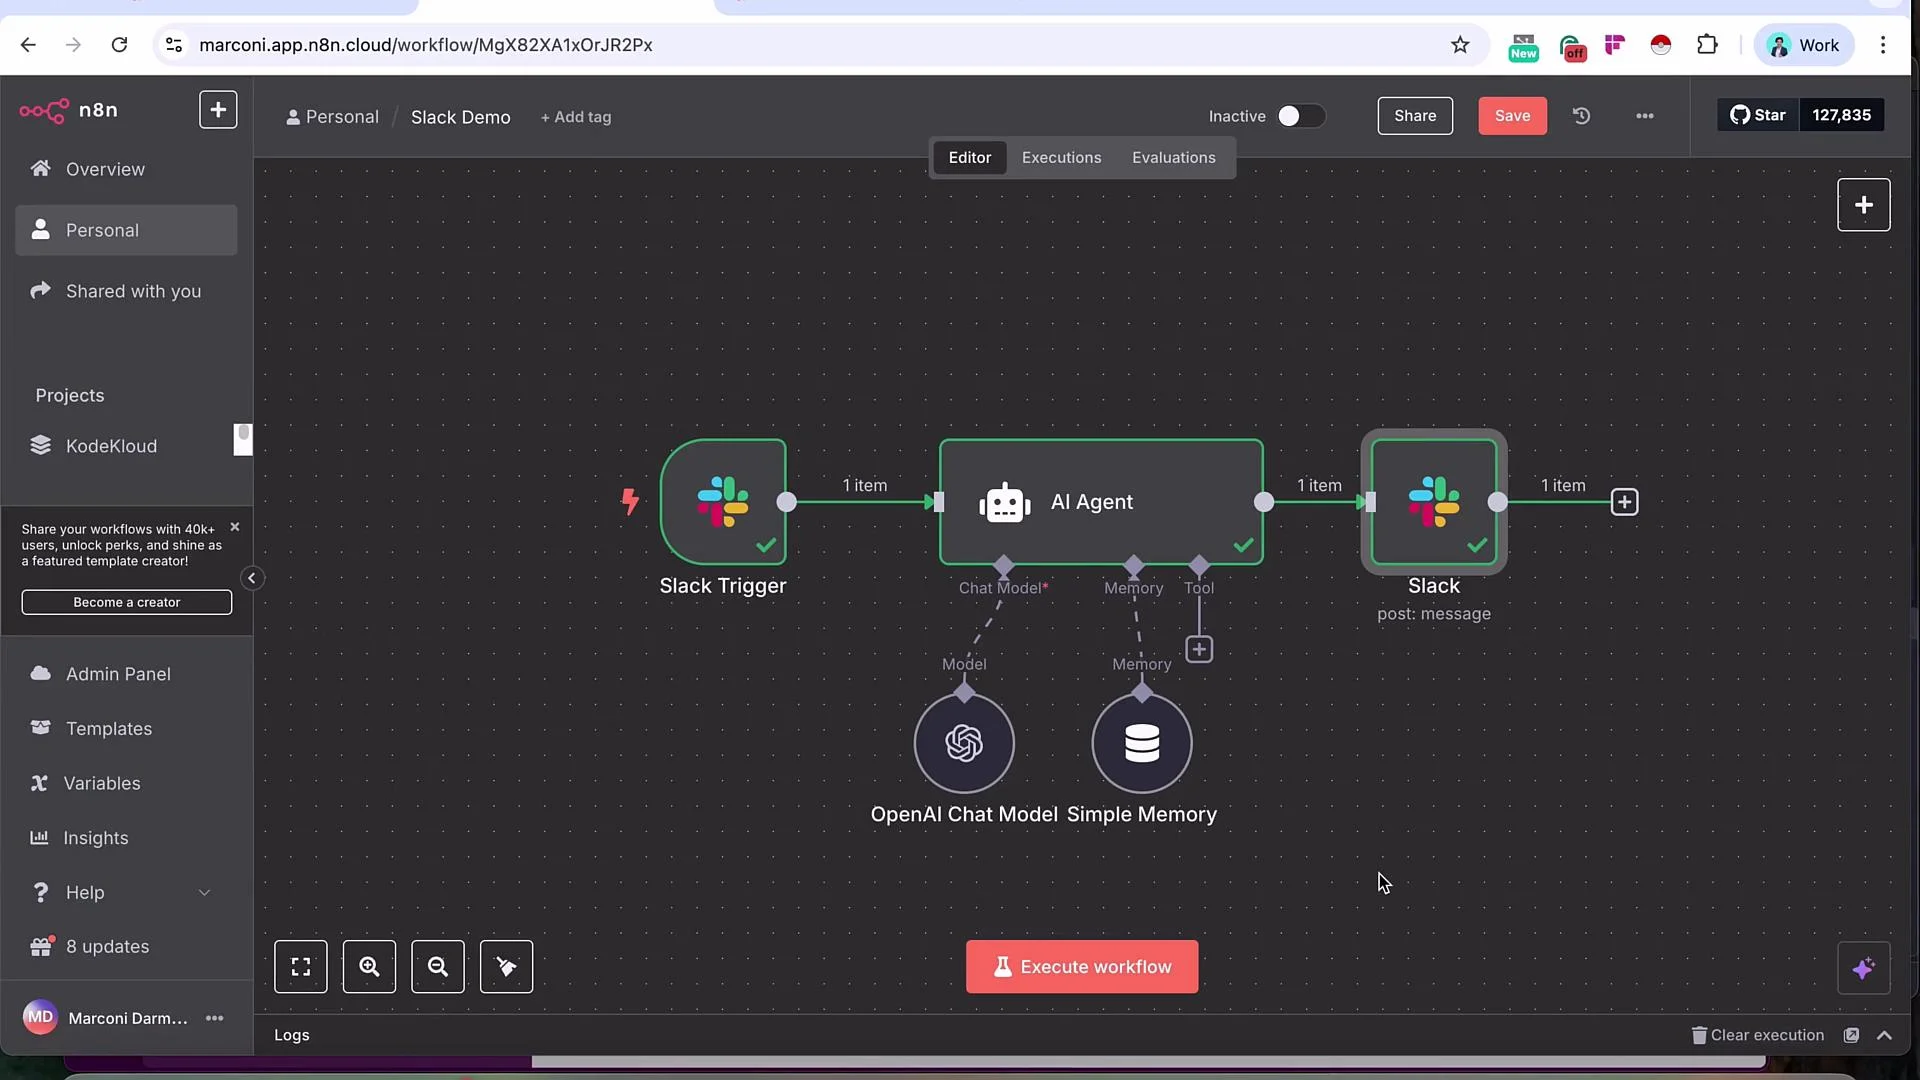The height and width of the screenshot is (1080, 1920).
Task: Switch to the Evaluations tab
Action: (1174, 158)
